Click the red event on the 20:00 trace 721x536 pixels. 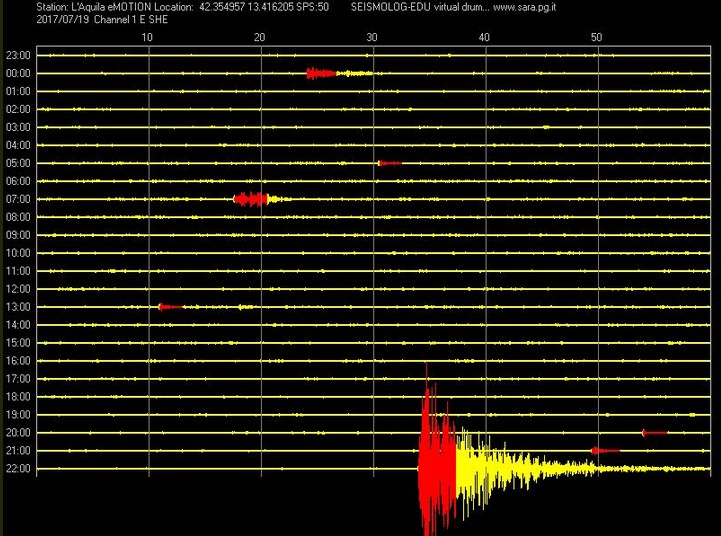(654, 433)
